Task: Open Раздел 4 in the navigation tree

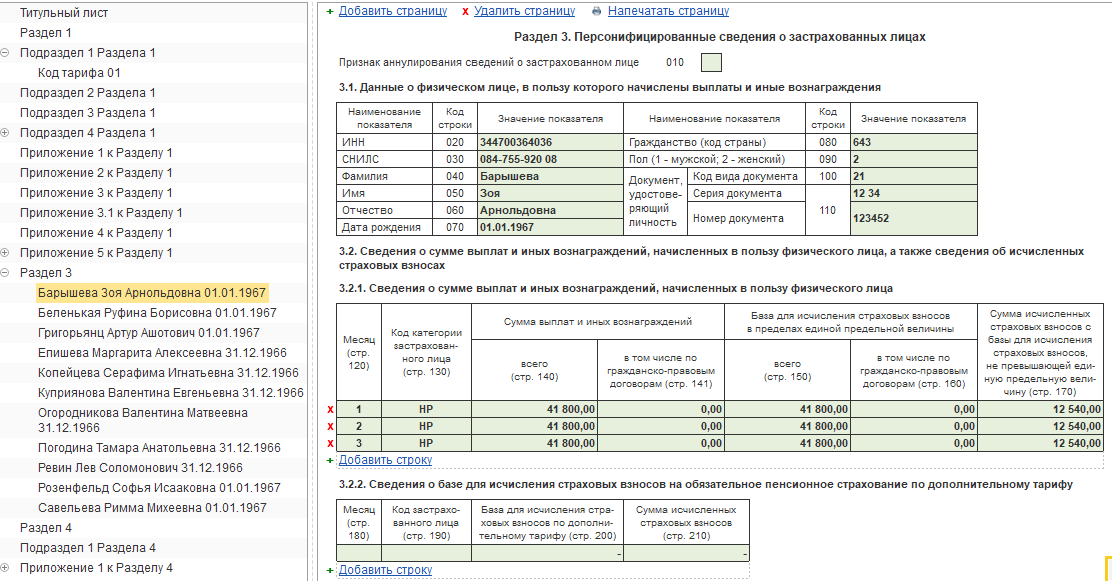Action: click(46, 528)
